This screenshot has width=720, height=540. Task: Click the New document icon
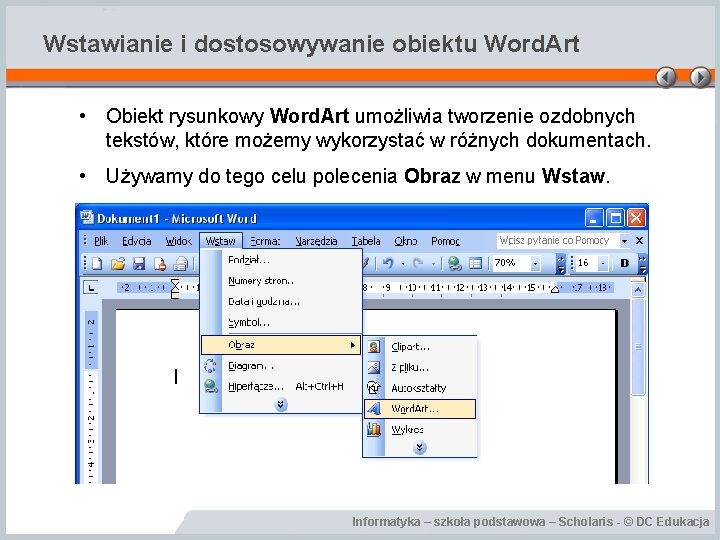pyautogui.click(x=97, y=264)
